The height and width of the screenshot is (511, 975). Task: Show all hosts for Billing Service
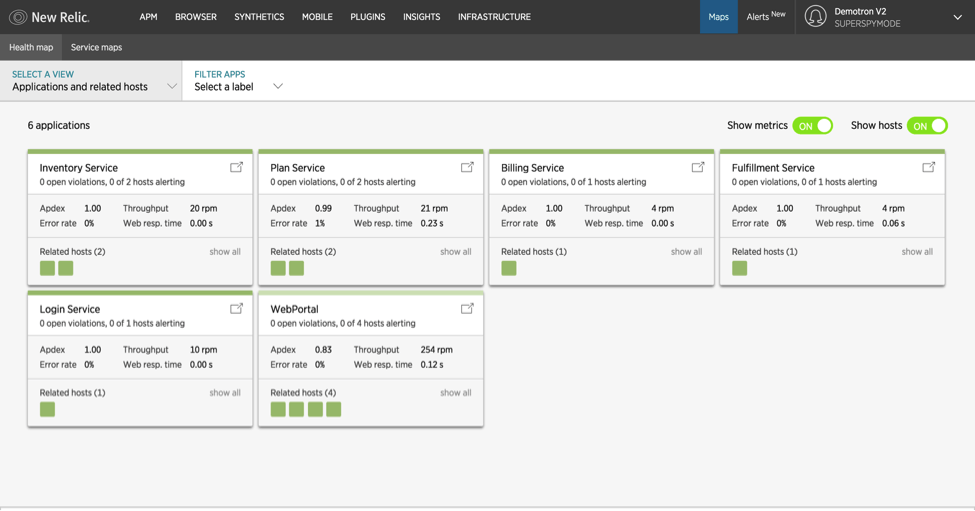[686, 252]
